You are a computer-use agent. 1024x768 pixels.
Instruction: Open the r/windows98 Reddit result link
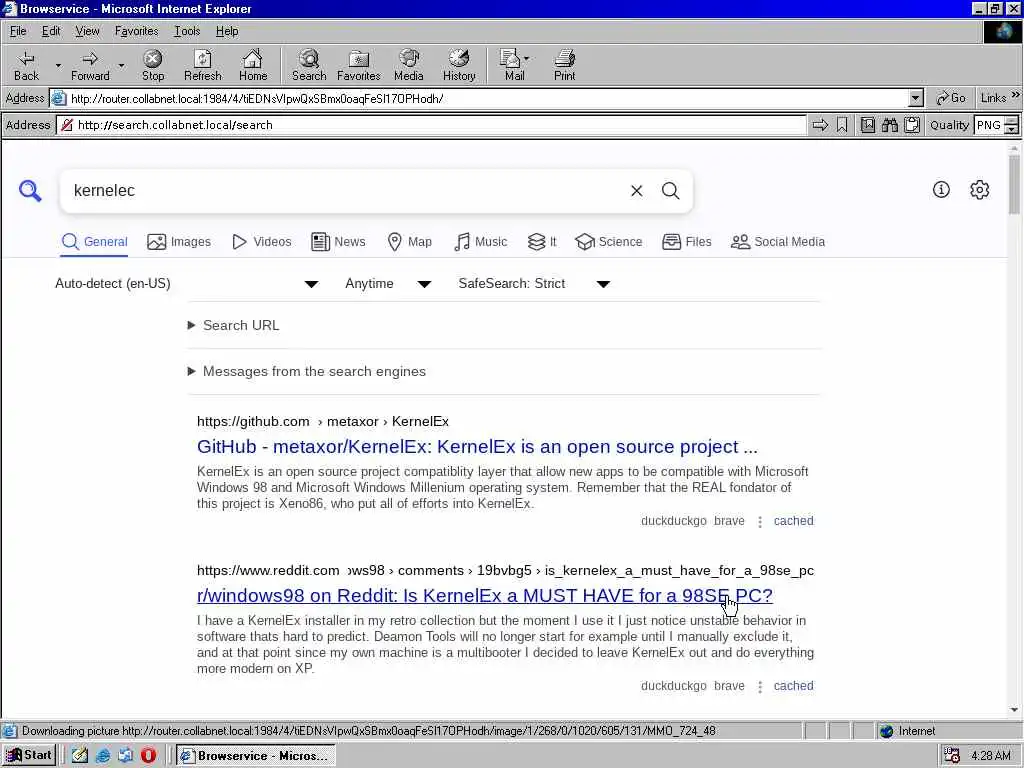(x=485, y=596)
